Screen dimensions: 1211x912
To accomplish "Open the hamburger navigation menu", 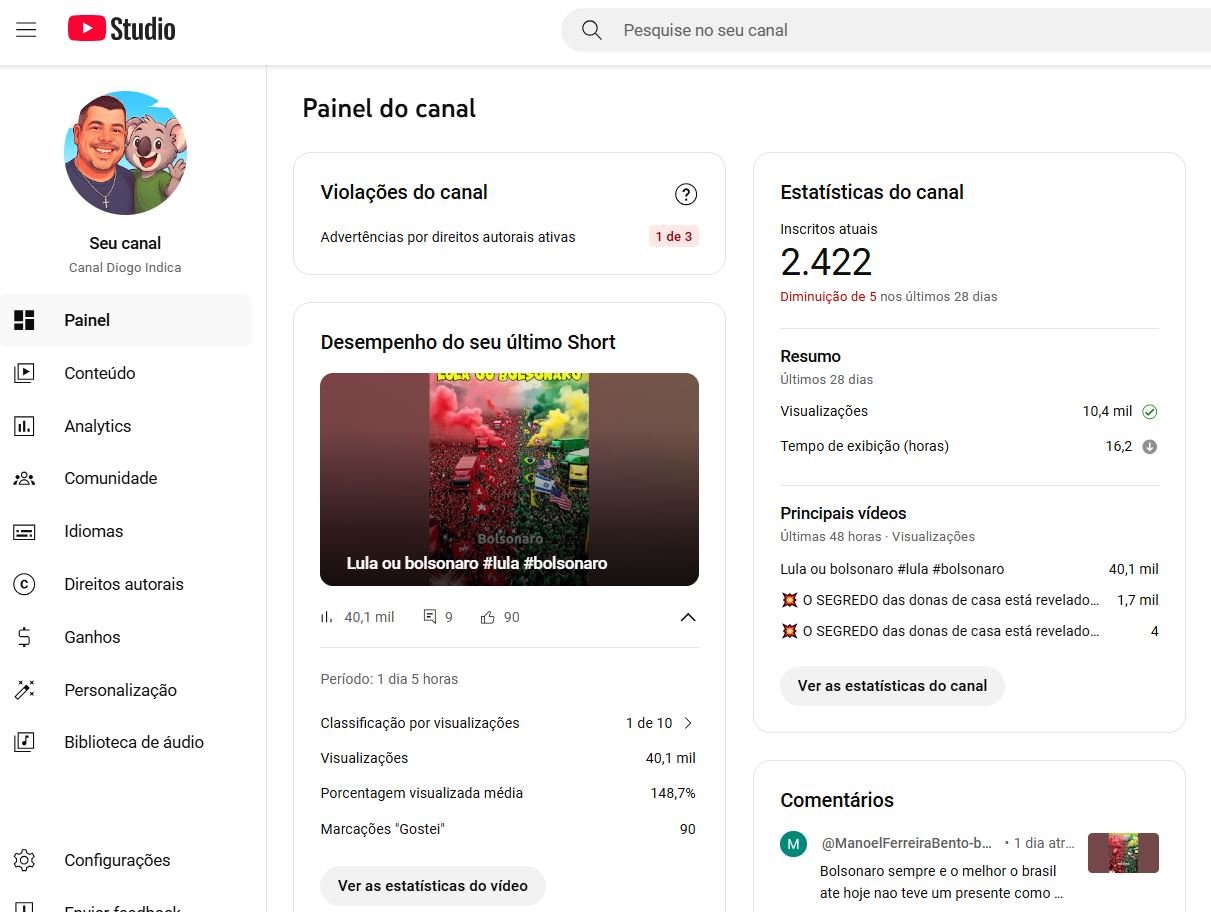I will click(26, 30).
